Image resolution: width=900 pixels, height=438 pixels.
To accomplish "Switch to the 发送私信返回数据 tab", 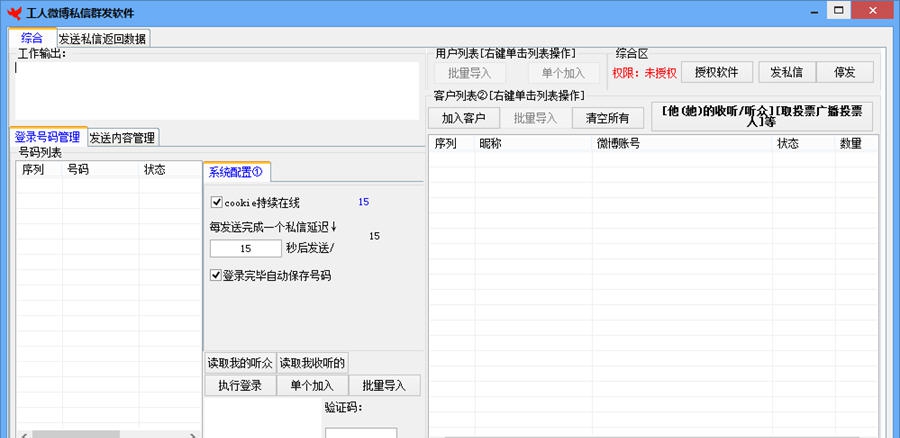I will [x=102, y=38].
